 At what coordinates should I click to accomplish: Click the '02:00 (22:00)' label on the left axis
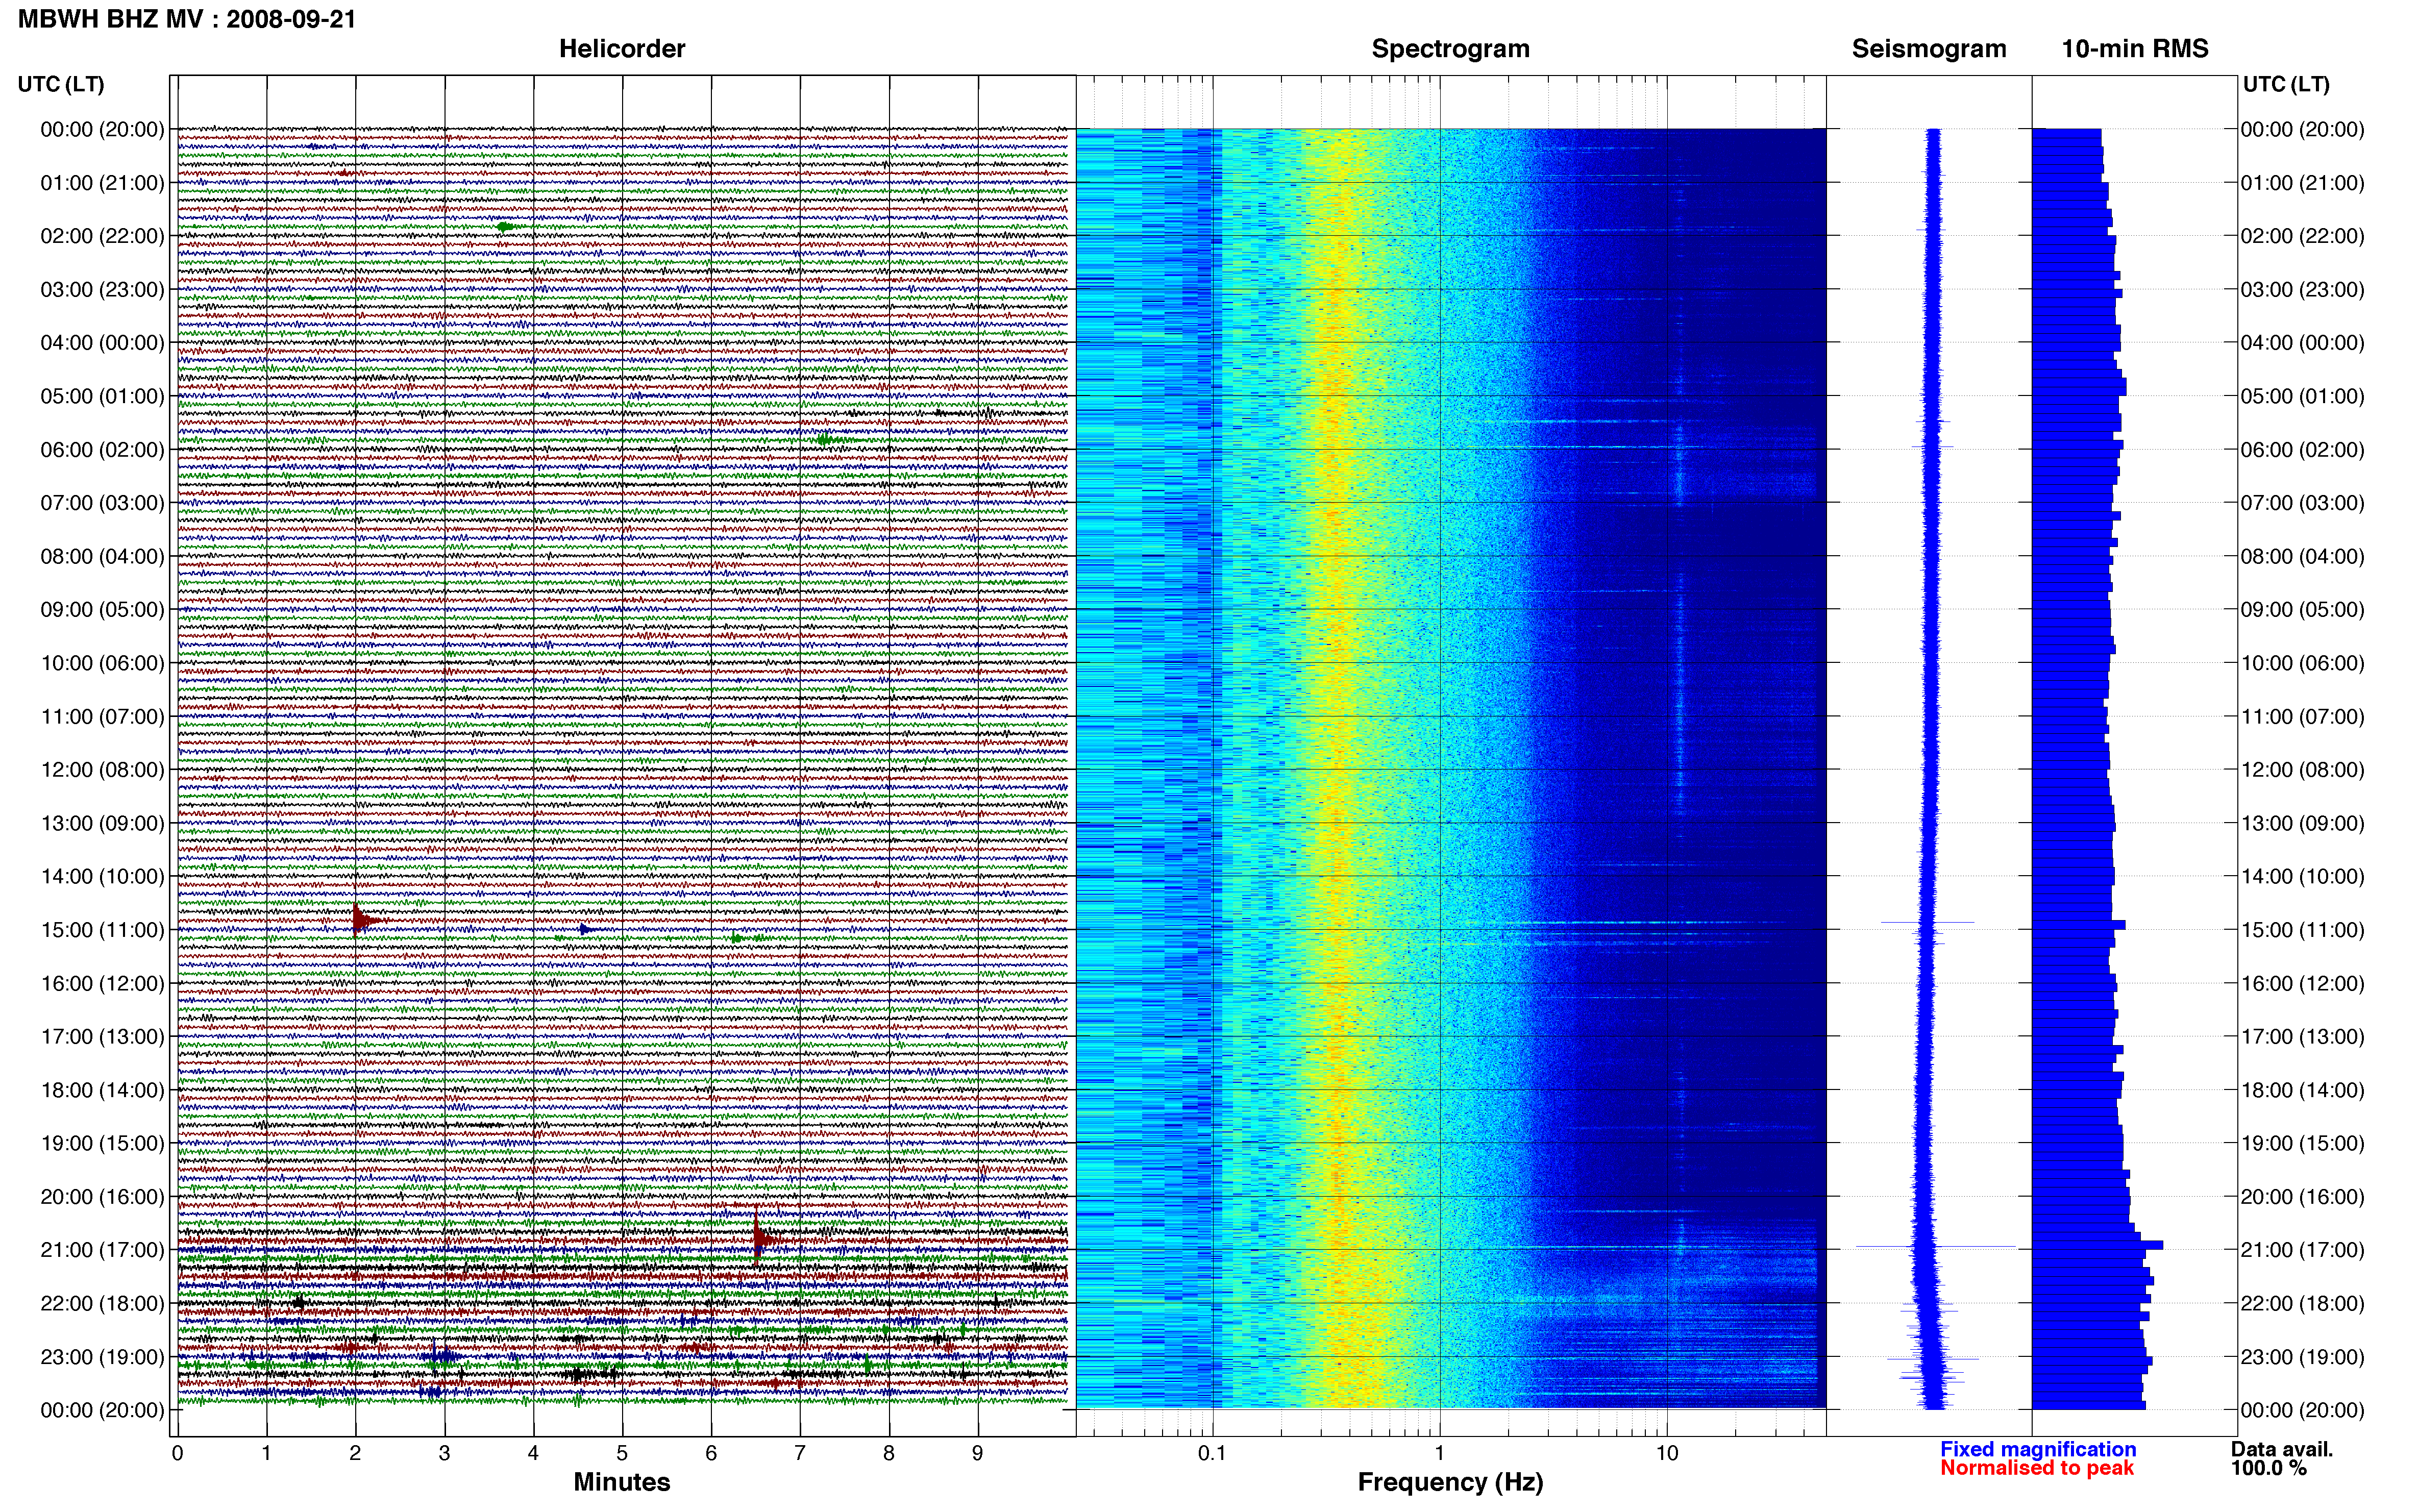coord(102,236)
